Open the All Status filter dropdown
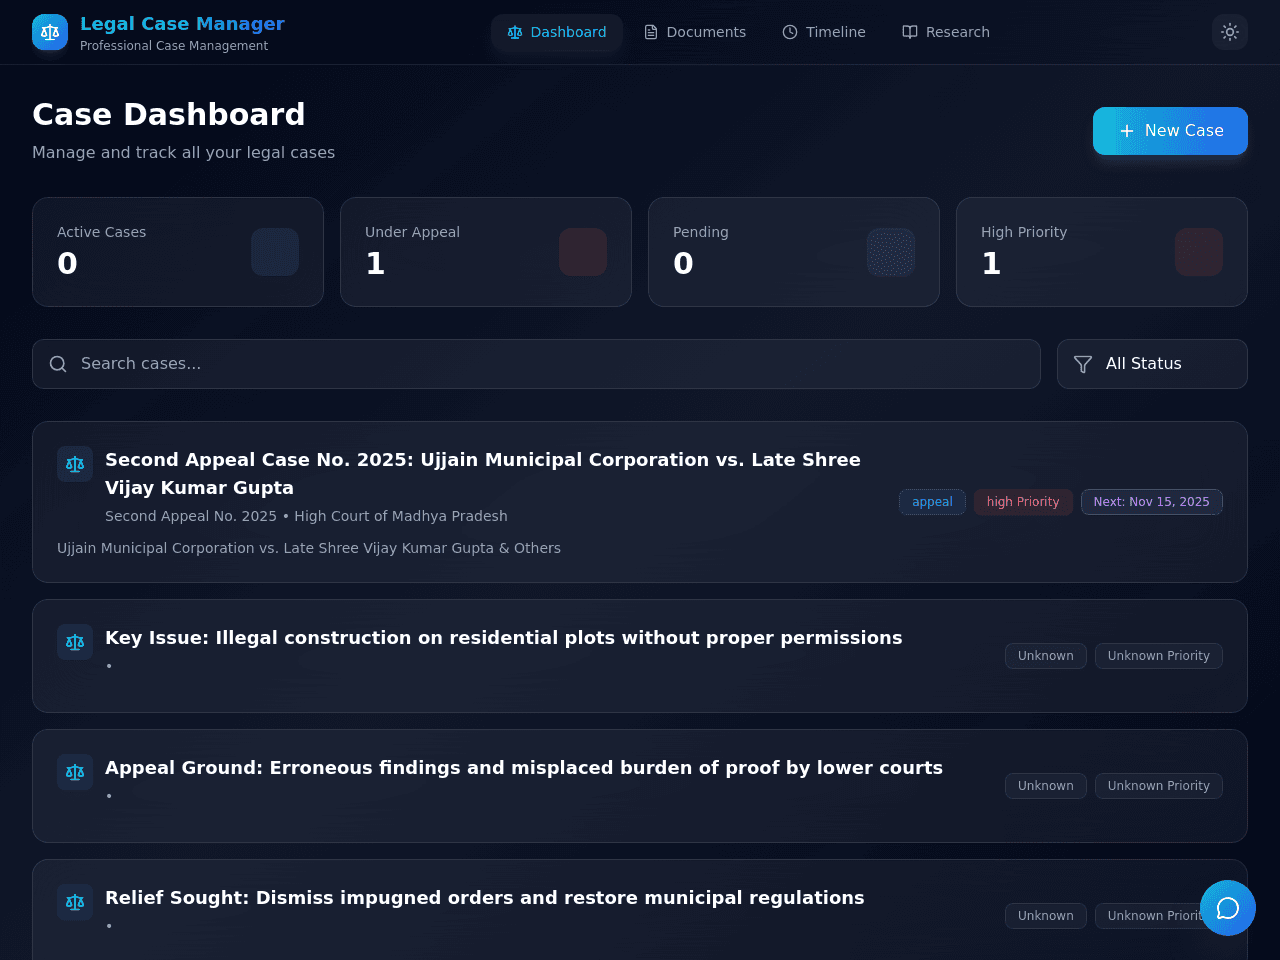1280x960 pixels. click(1152, 364)
